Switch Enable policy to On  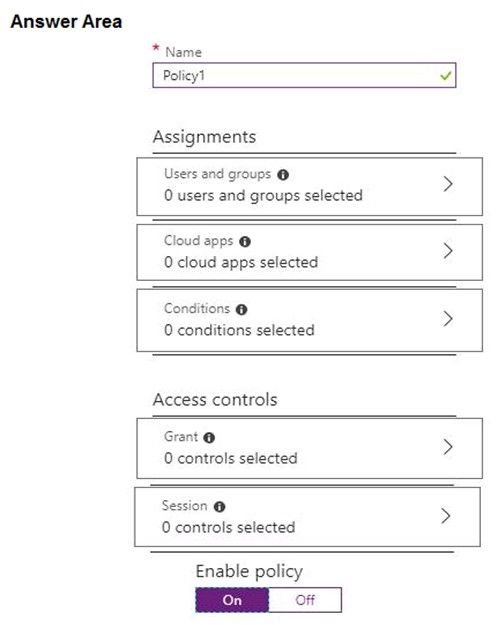pos(232,599)
